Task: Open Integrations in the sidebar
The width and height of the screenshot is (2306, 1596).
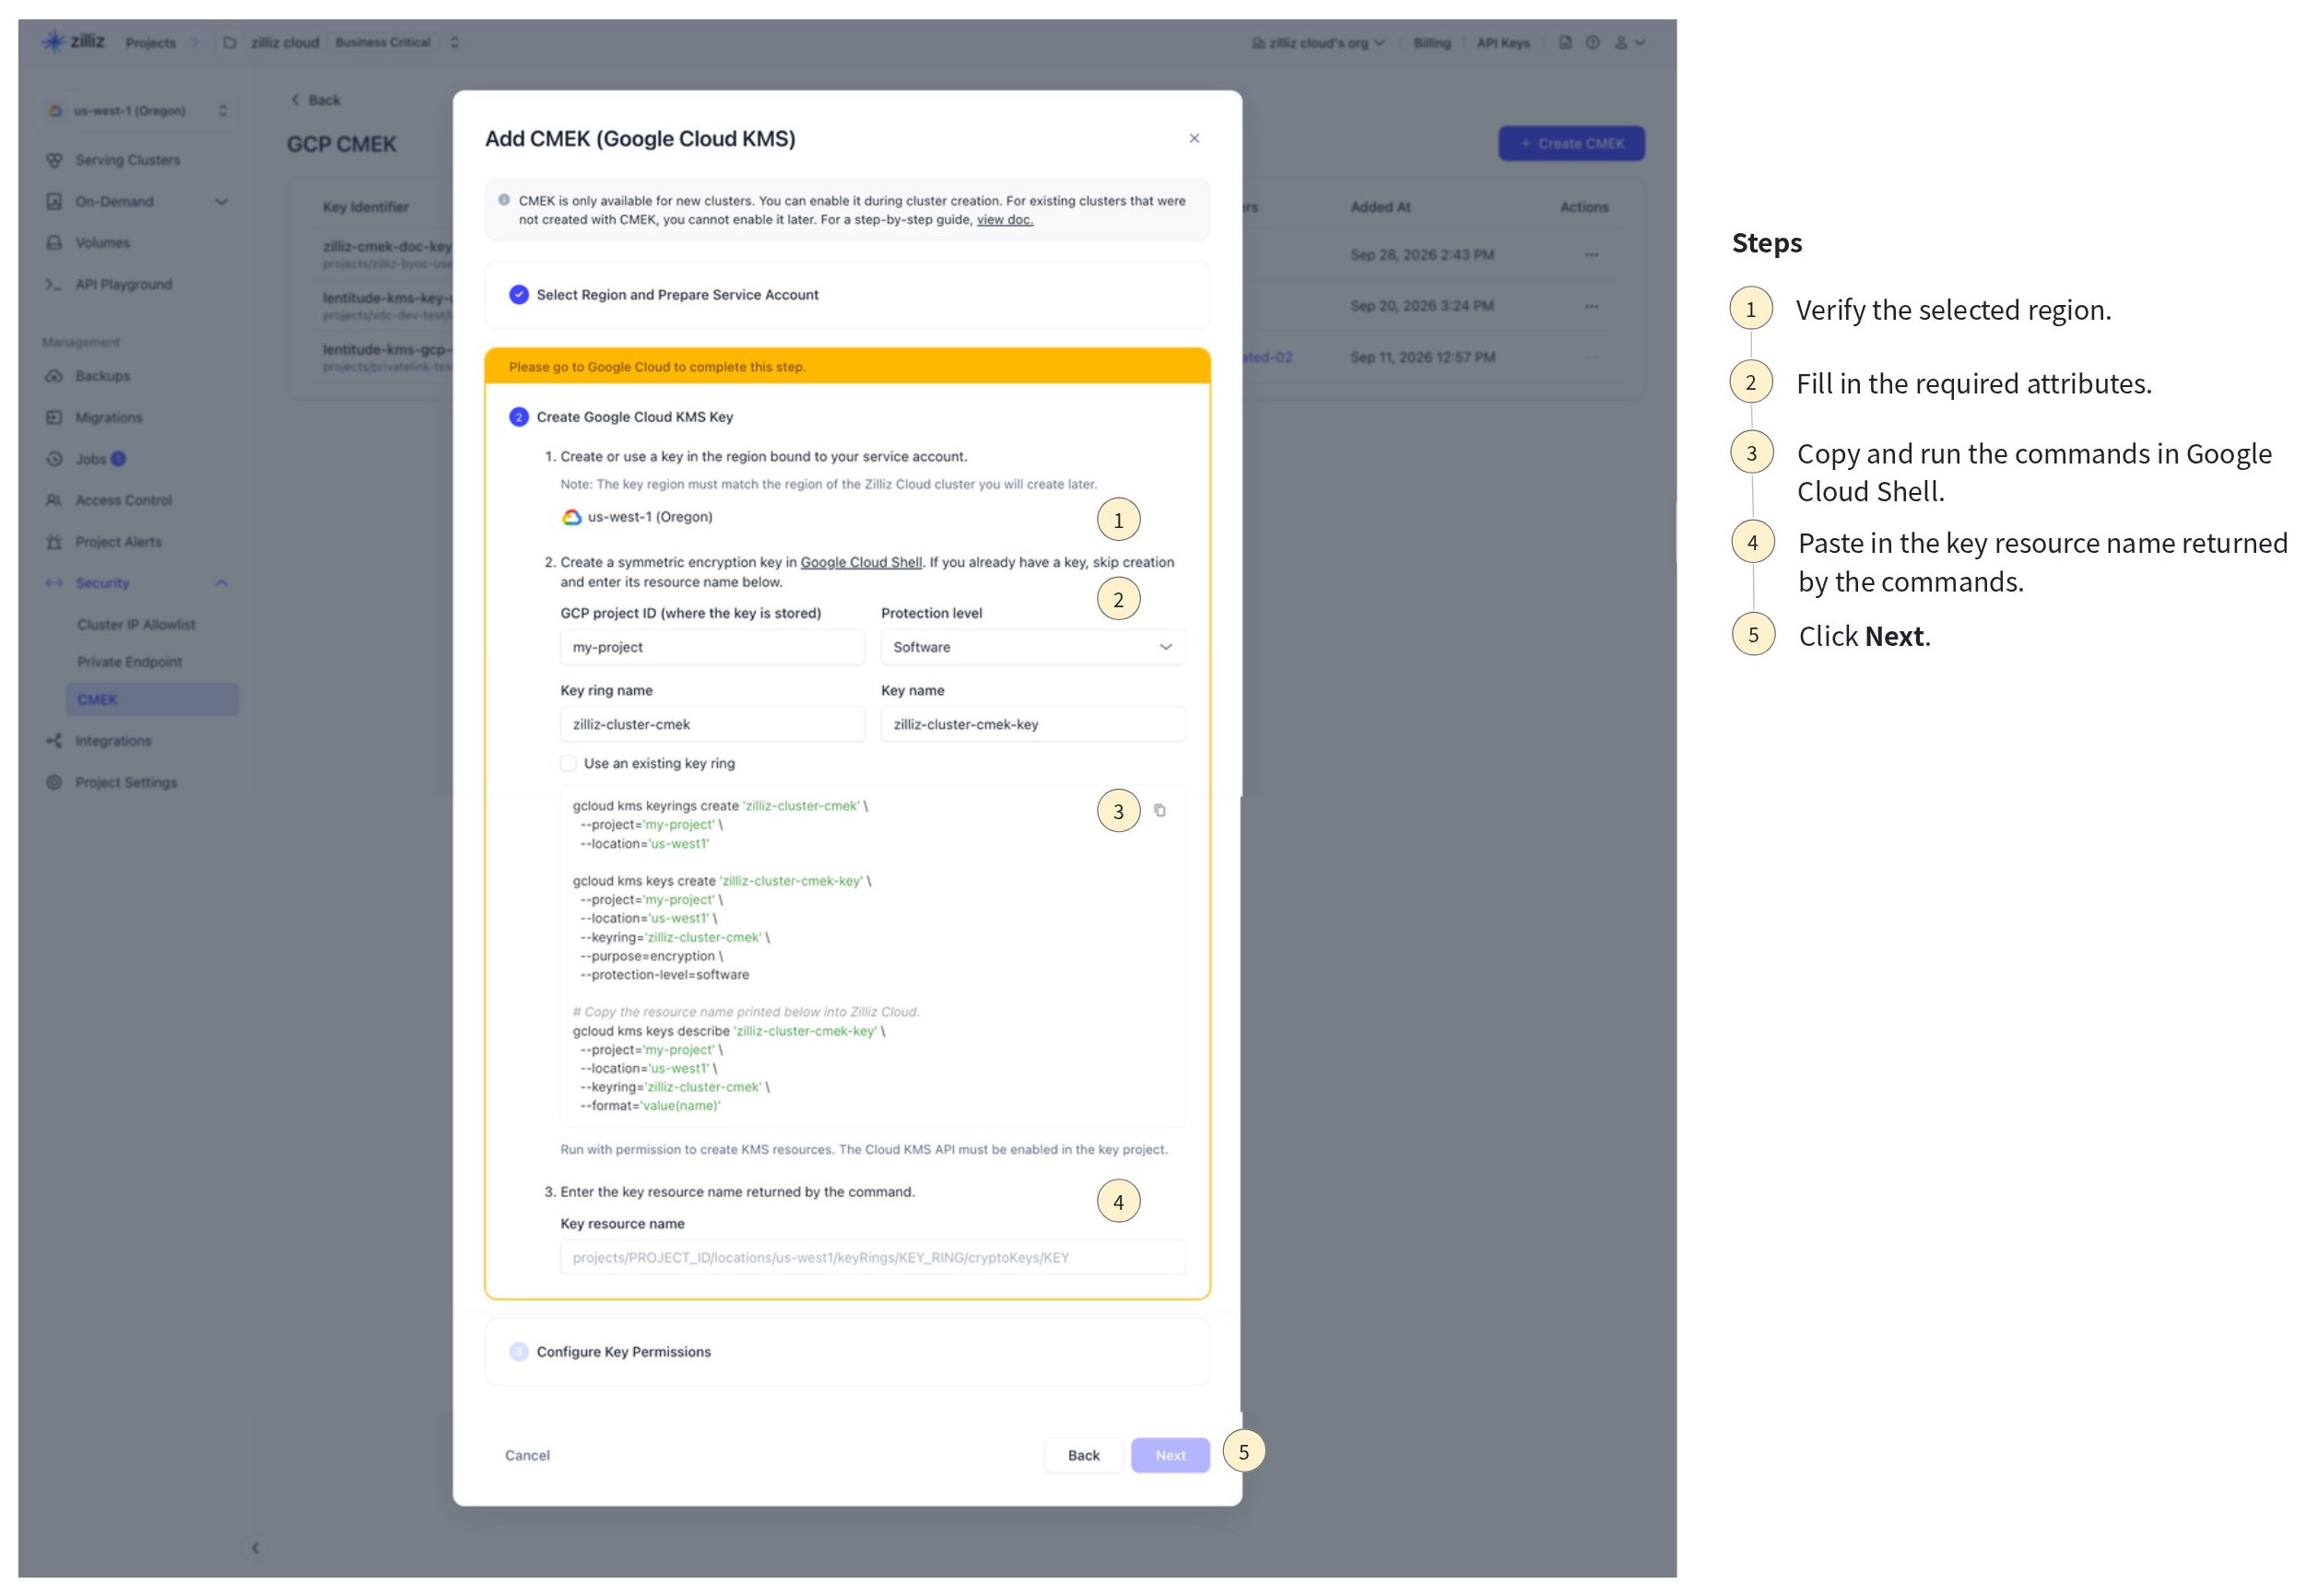Action: point(113,741)
